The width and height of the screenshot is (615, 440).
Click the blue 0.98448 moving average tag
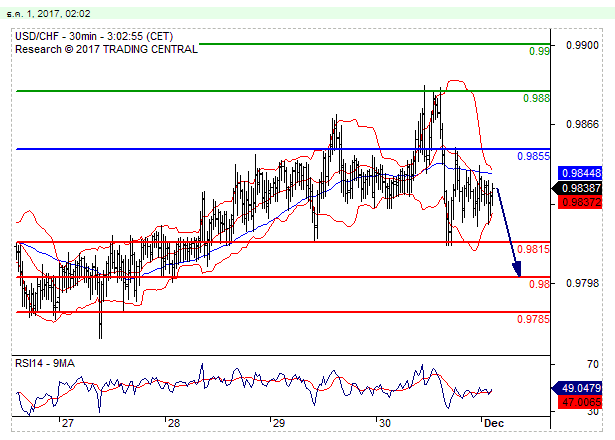580,173
